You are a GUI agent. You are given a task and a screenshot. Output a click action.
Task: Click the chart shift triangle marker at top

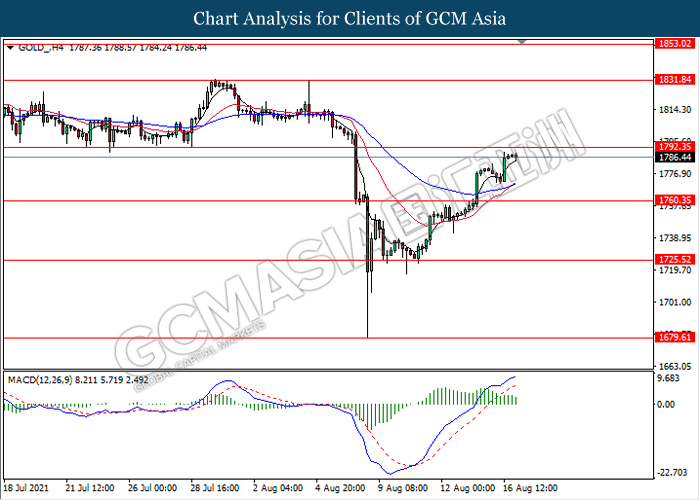tap(521, 42)
